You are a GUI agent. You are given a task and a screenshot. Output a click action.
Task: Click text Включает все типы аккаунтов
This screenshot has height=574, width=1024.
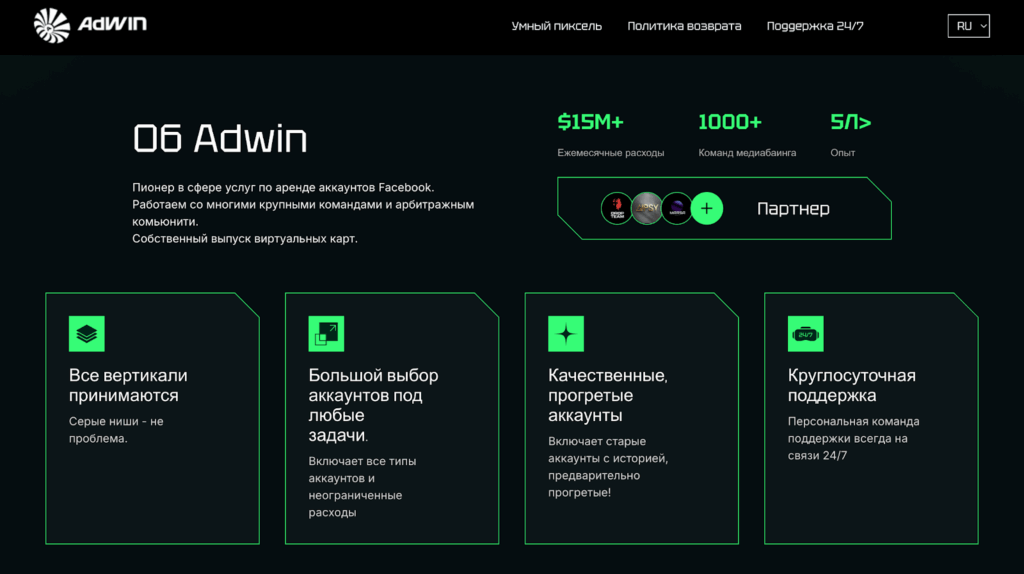click(x=362, y=486)
